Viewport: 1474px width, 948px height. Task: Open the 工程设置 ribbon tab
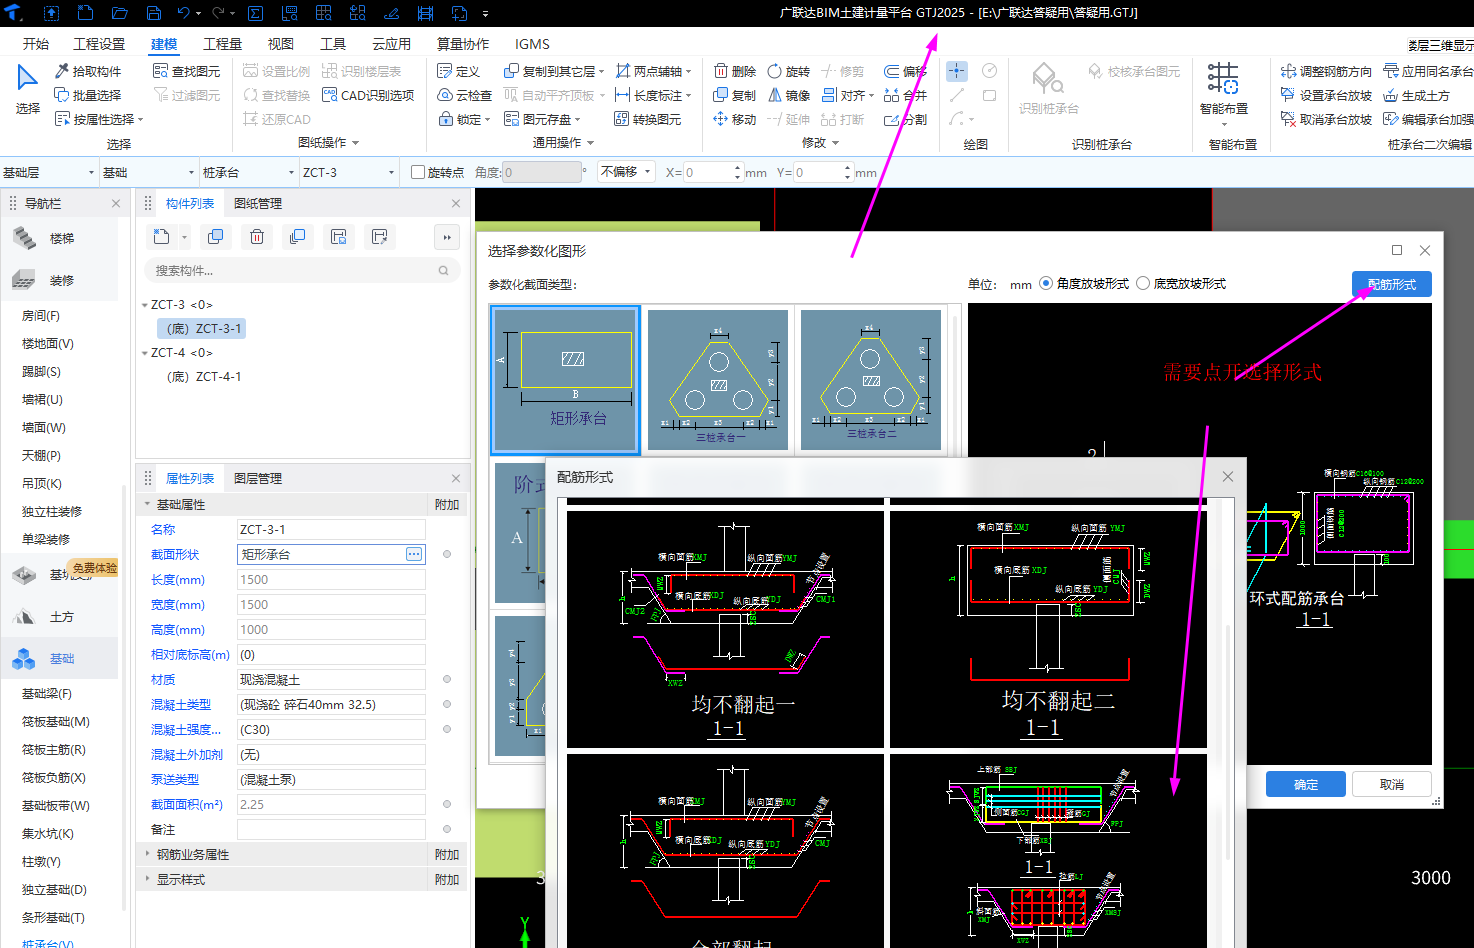pyautogui.click(x=99, y=44)
